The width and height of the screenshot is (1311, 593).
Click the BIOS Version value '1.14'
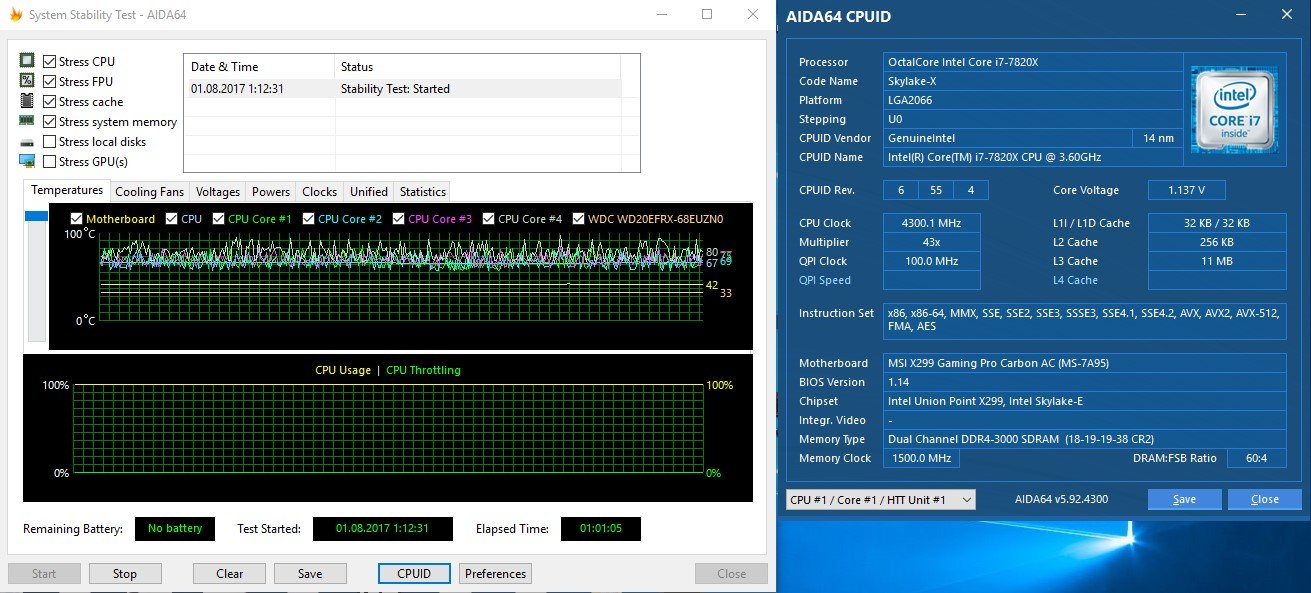pyautogui.click(x=1085, y=382)
